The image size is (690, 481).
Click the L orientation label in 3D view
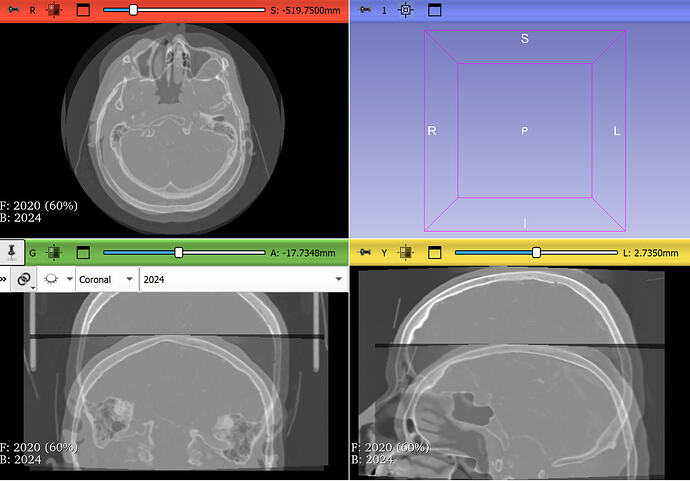pyautogui.click(x=617, y=131)
